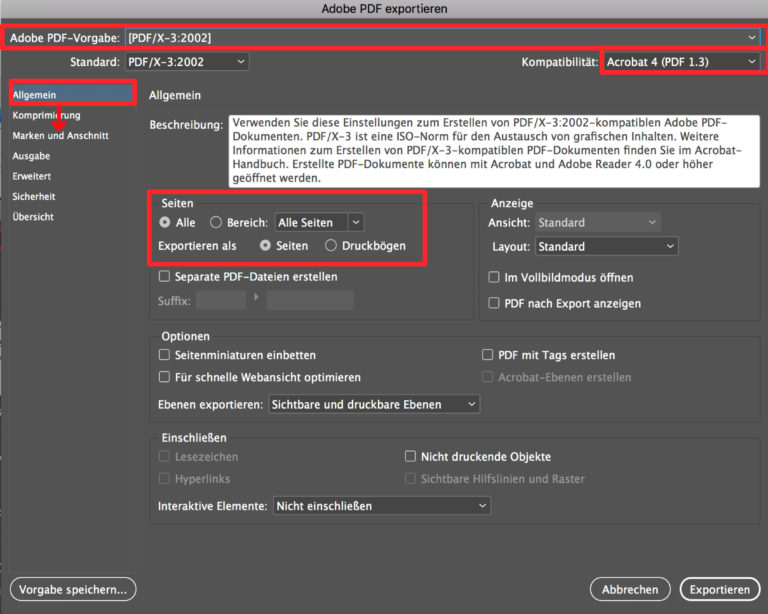Click the disabled Acrobat-Ebenen erstellen checkbox
The image size is (768, 614).
487,377
